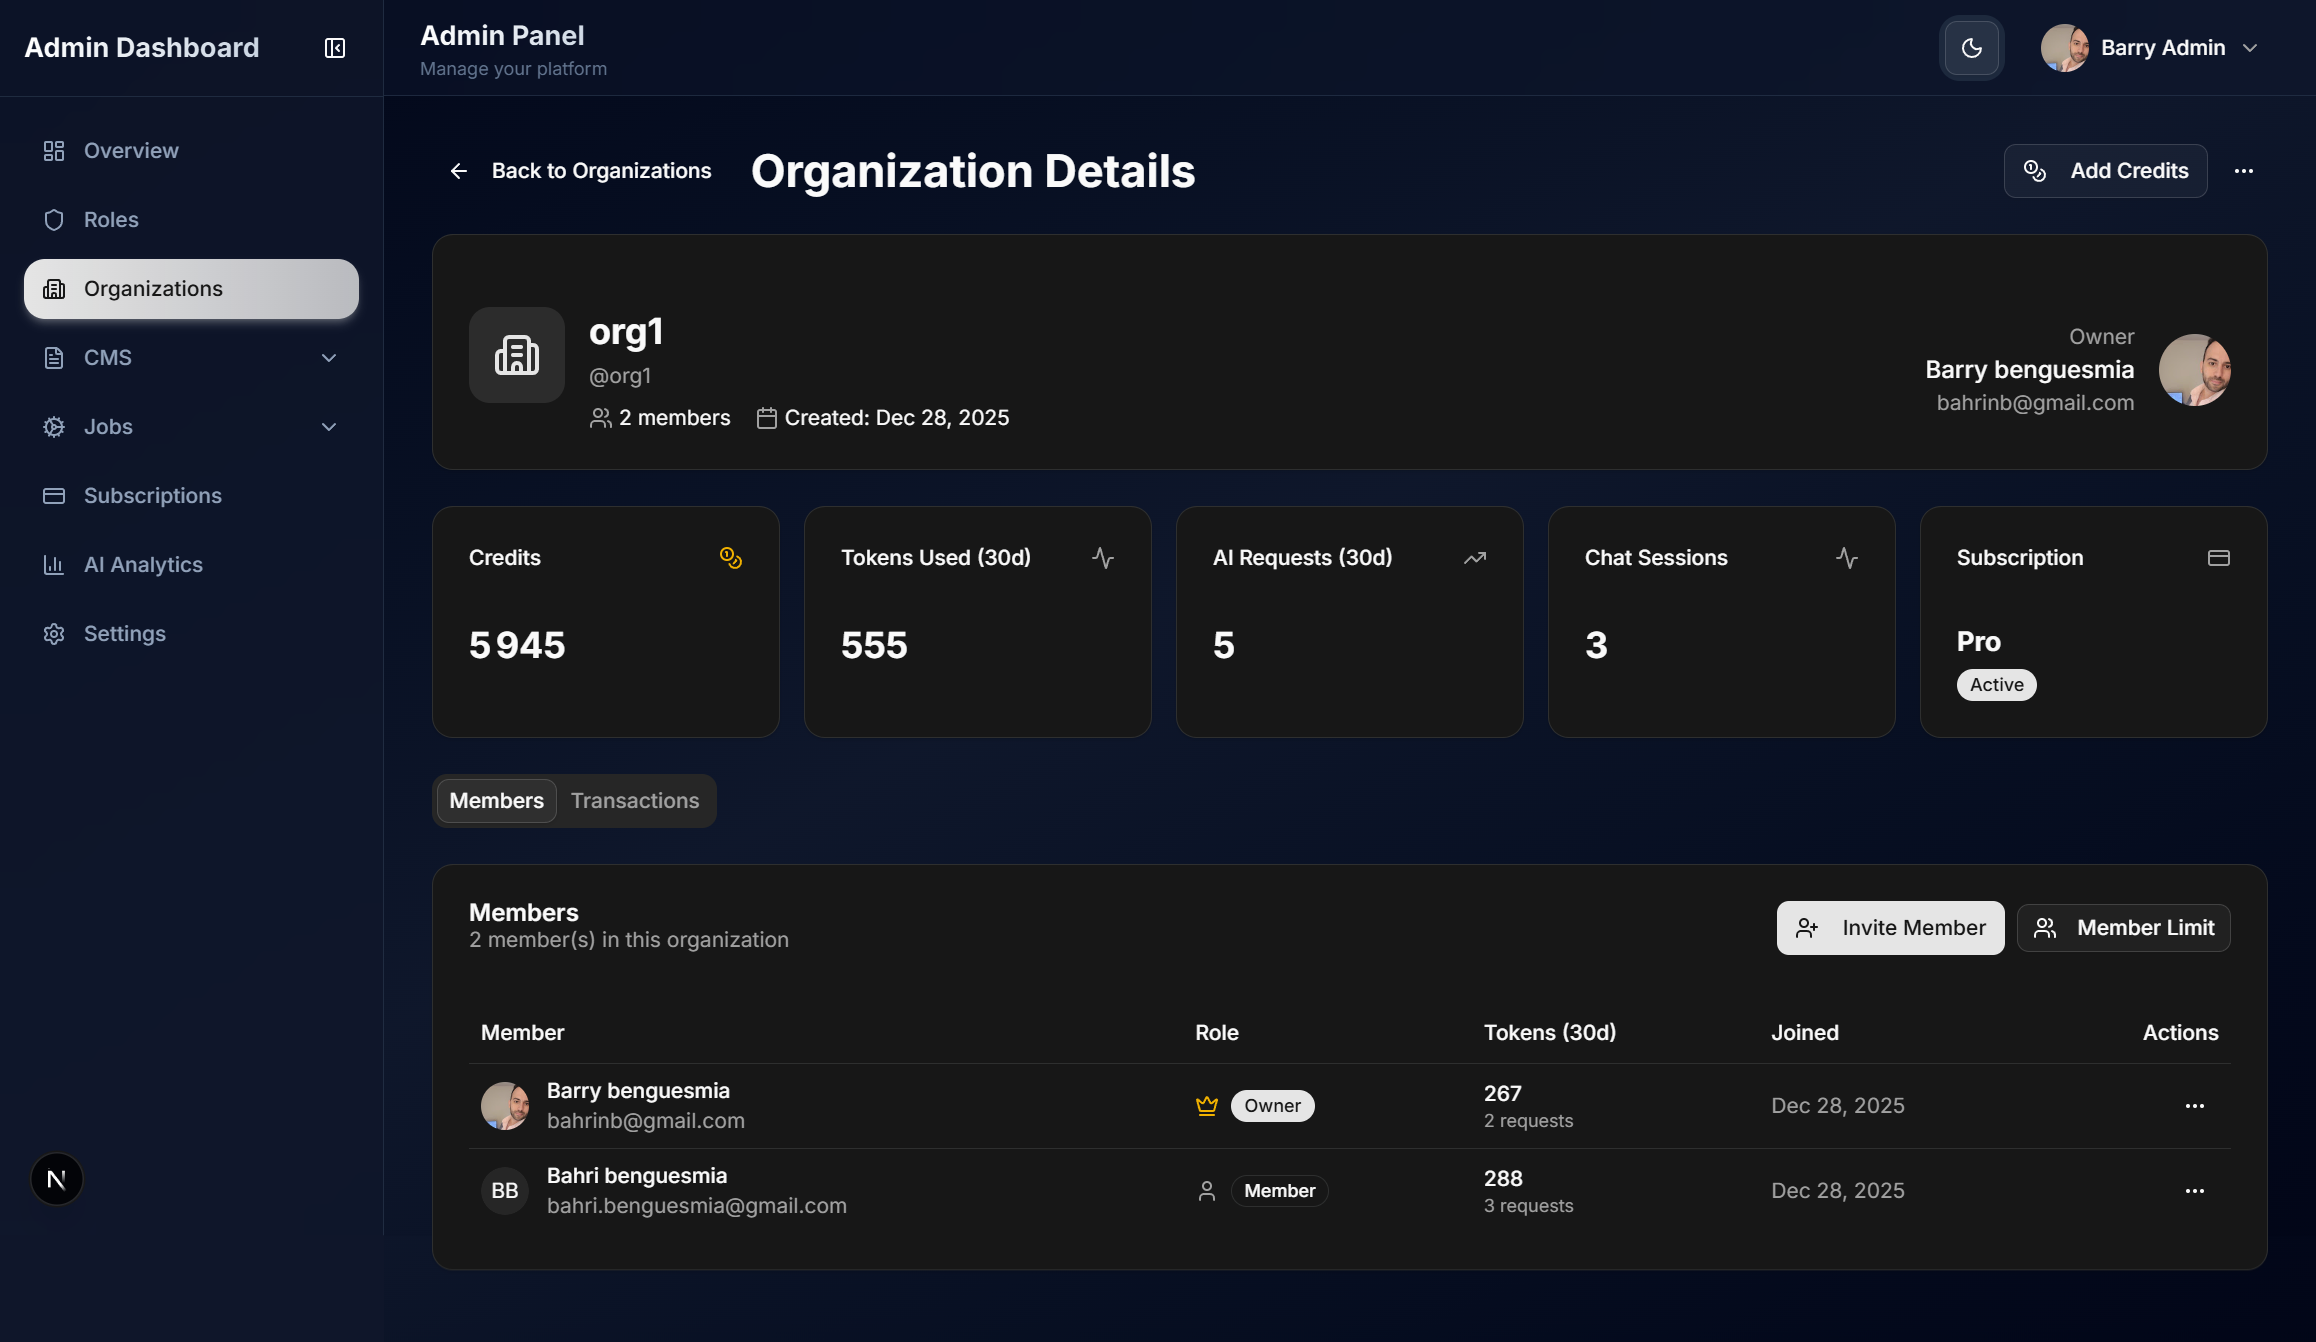Image resolution: width=2316 pixels, height=1342 pixels.
Task: Open the organization more options menu
Action: tap(2244, 171)
